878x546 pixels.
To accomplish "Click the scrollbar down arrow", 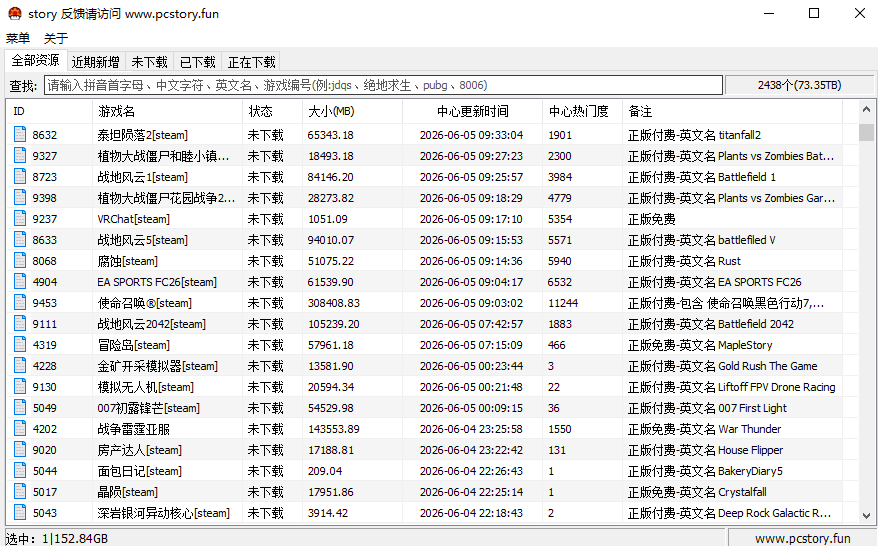I will 866,516.
